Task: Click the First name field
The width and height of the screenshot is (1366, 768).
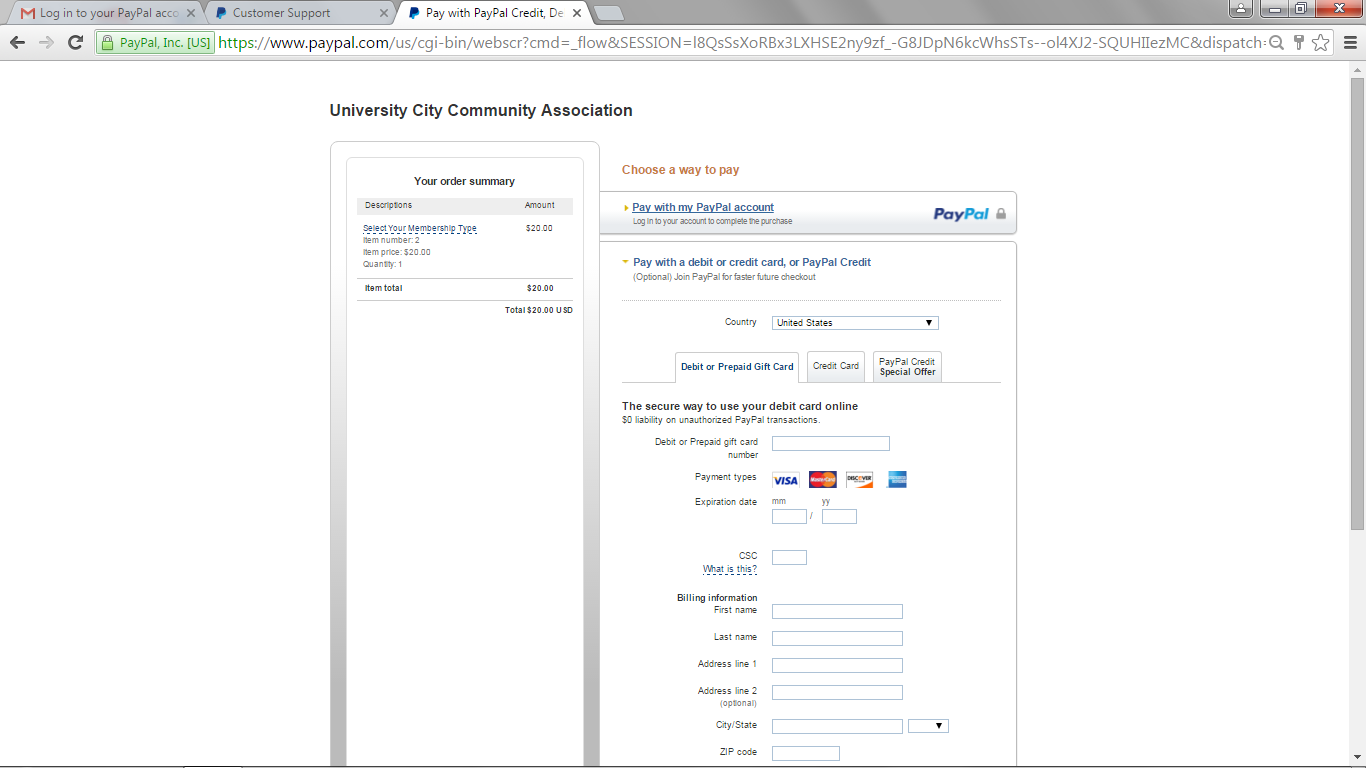Action: [x=837, y=612]
